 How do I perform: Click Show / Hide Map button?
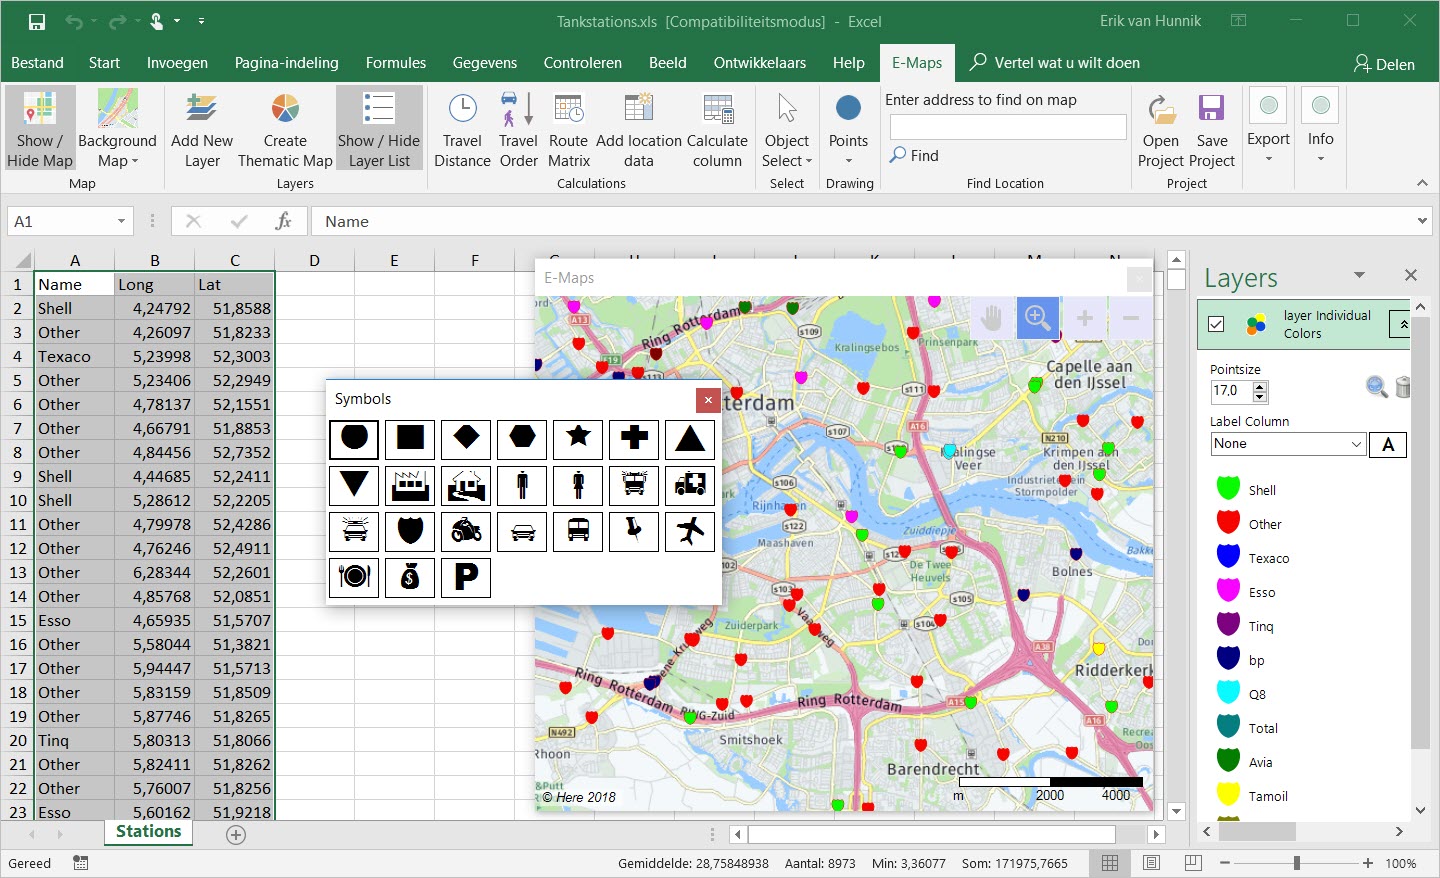pos(40,128)
